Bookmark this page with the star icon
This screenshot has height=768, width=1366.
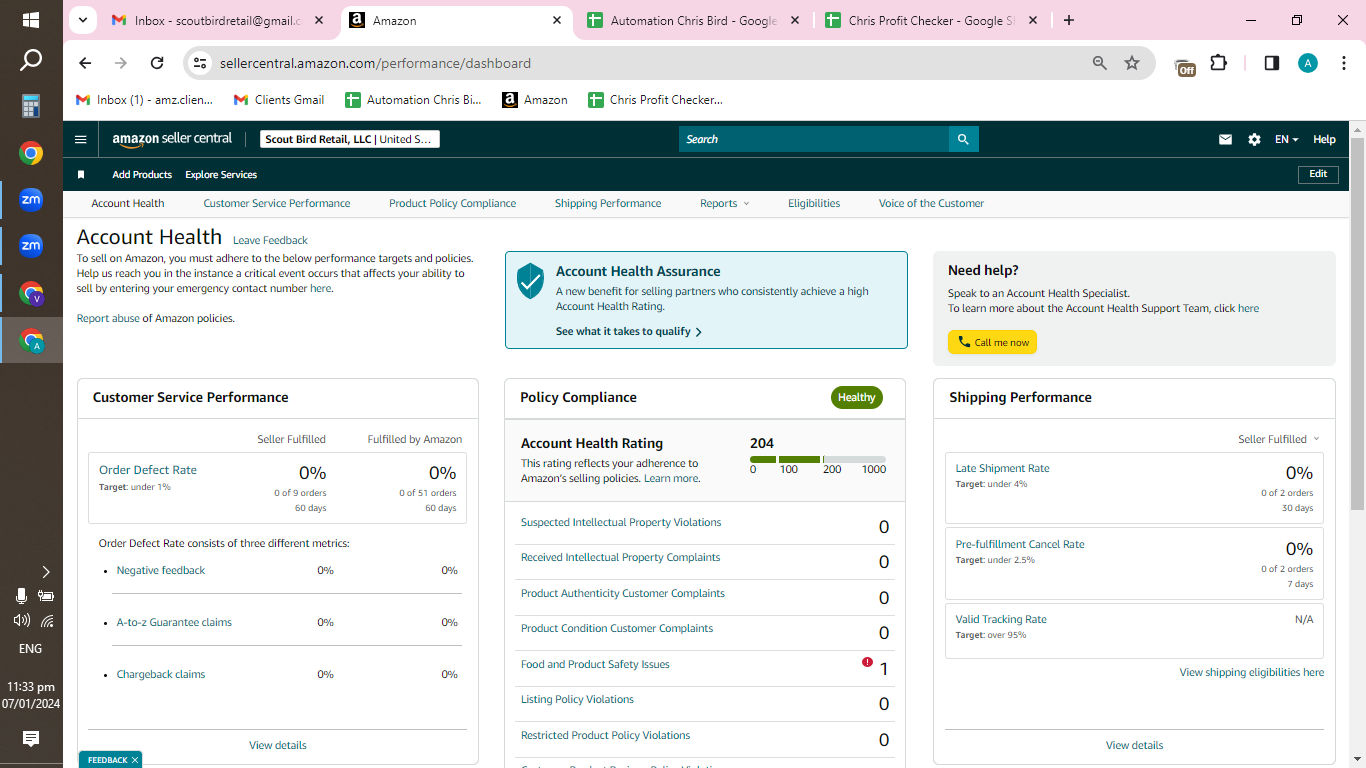tap(1132, 63)
